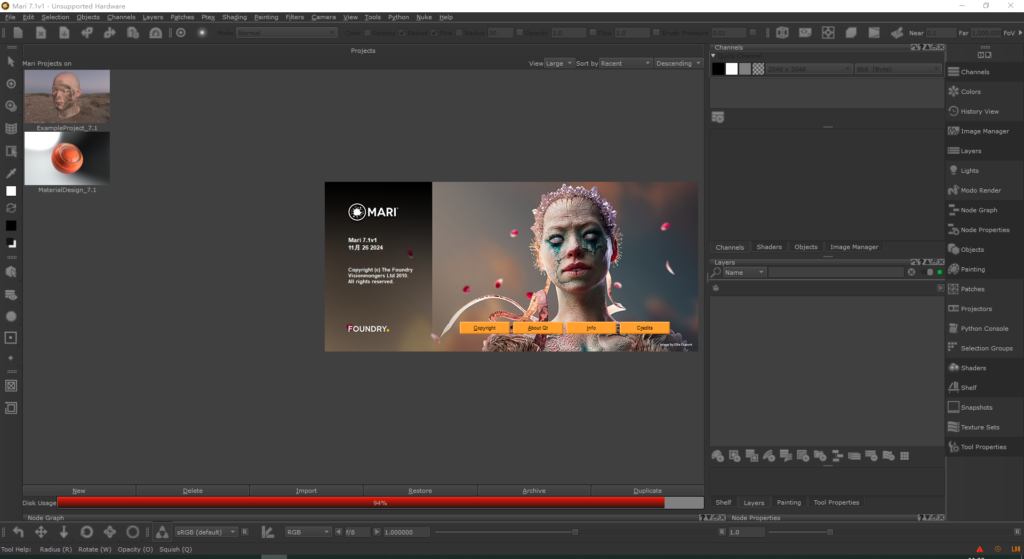This screenshot has height=559, width=1024.
Task: Toggle the checkbox left of Opacity 1.0 field
Action: (520, 33)
